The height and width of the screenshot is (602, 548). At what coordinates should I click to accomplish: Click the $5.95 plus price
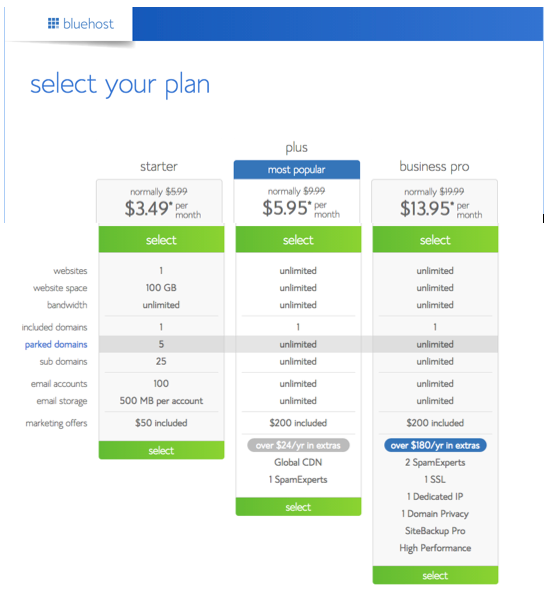pyautogui.click(x=286, y=208)
